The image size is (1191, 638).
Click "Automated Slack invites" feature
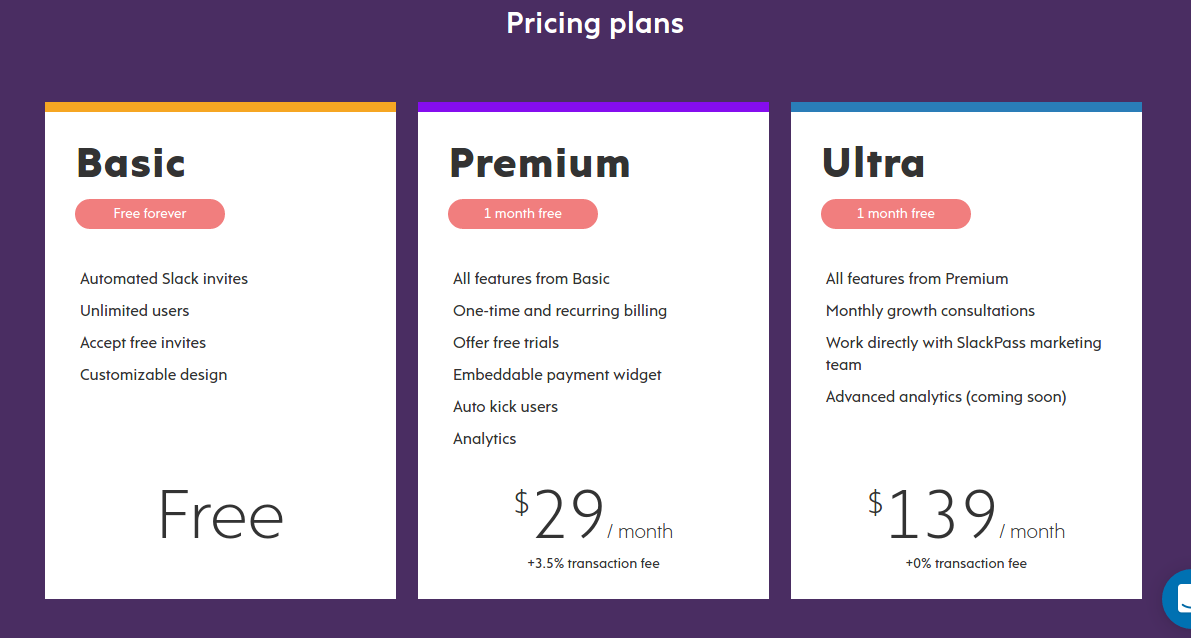[x=164, y=279]
